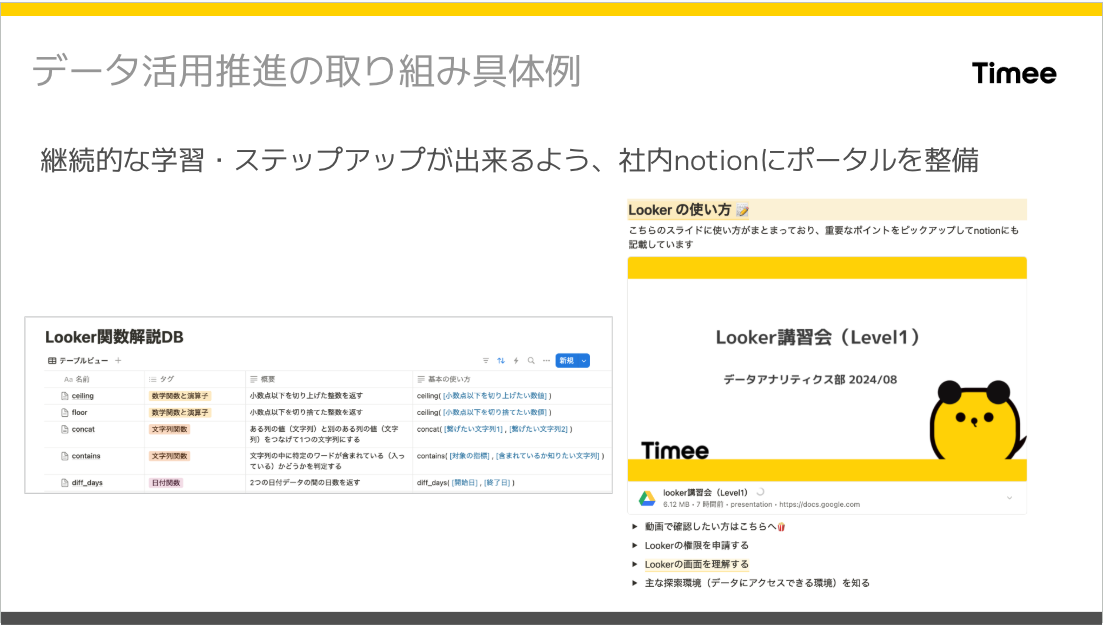The width and height of the screenshot is (1103, 625).
Task: Click the データ活用推進の取り組み具体例 slide title
Action: [307, 71]
